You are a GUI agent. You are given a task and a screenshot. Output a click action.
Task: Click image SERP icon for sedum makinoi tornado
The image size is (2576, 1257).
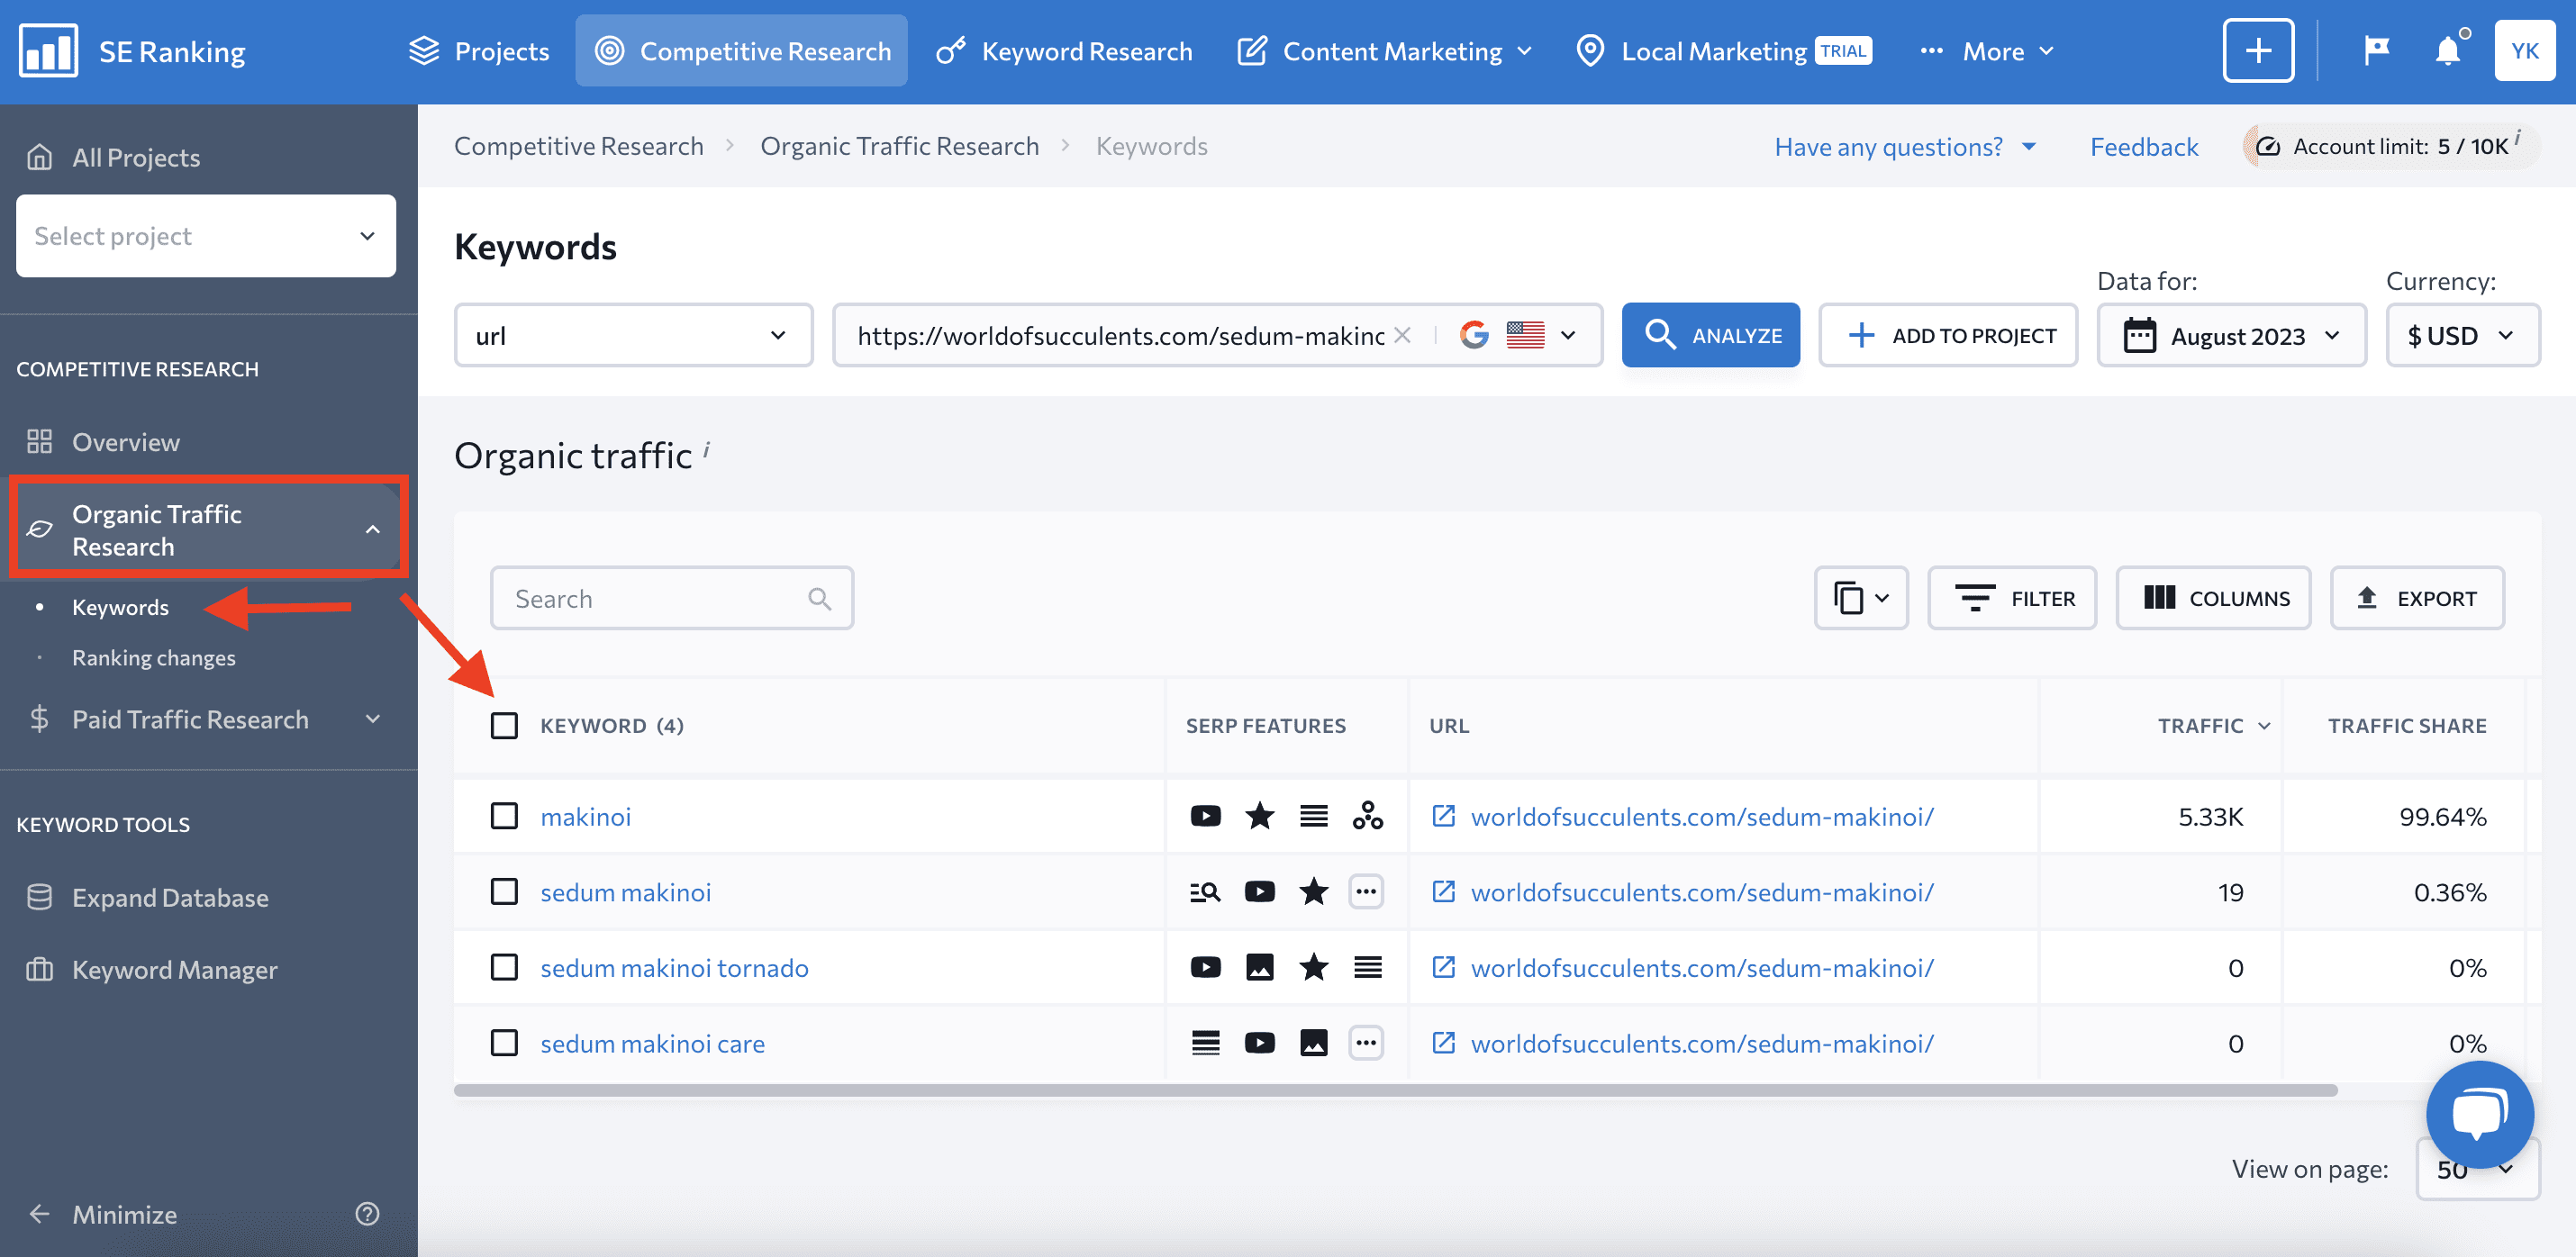pos(1259,967)
